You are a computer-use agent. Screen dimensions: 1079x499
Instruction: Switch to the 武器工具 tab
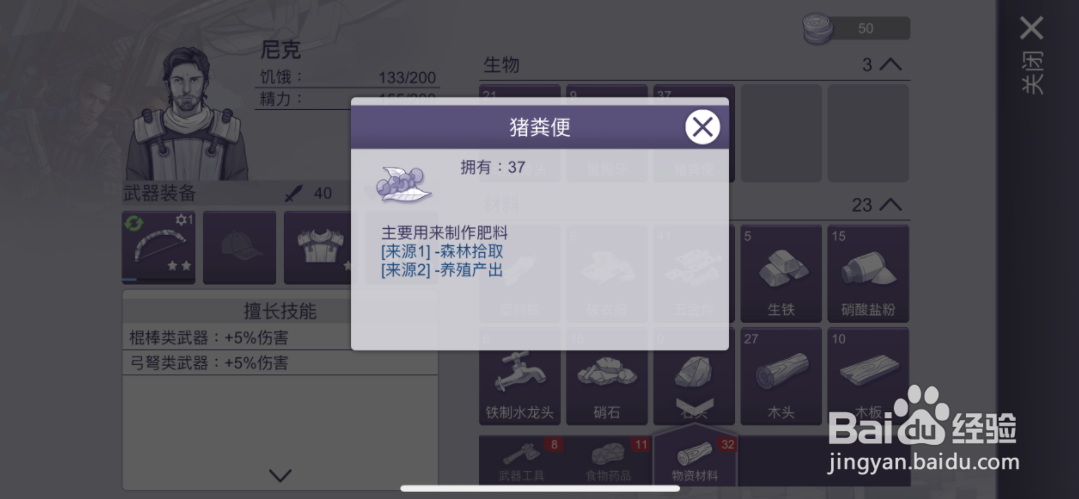[x=522, y=460]
